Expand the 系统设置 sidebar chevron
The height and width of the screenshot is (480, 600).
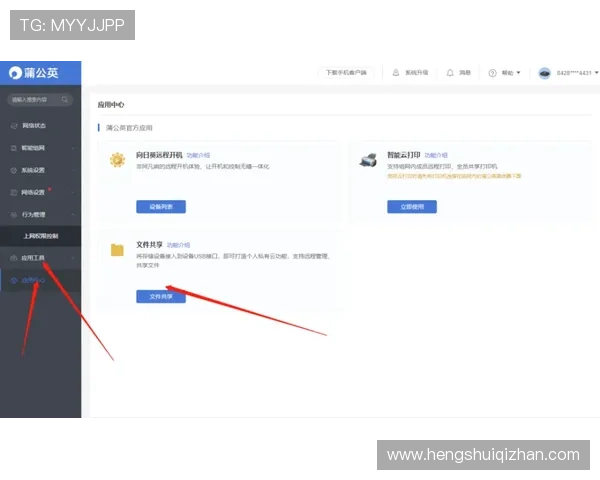pos(73,170)
